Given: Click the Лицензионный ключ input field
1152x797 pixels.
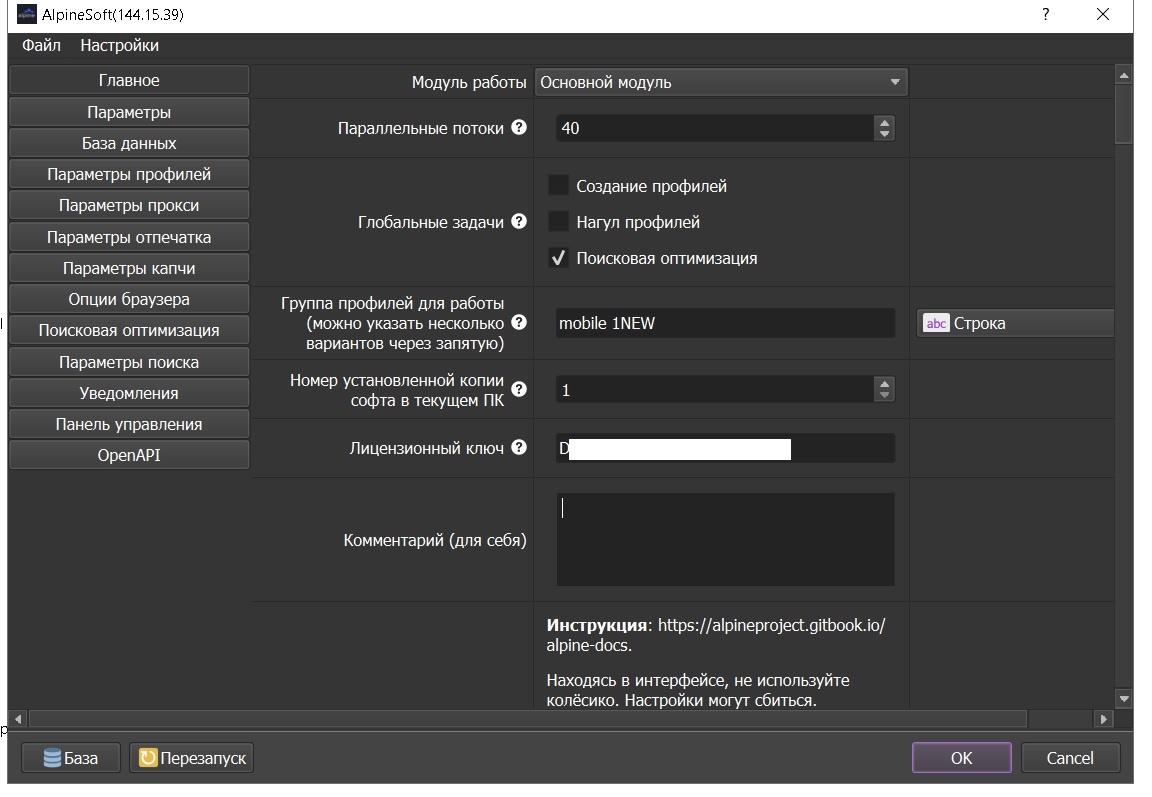Looking at the screenshot, I should pyautogui.click(x=726, y=448).
